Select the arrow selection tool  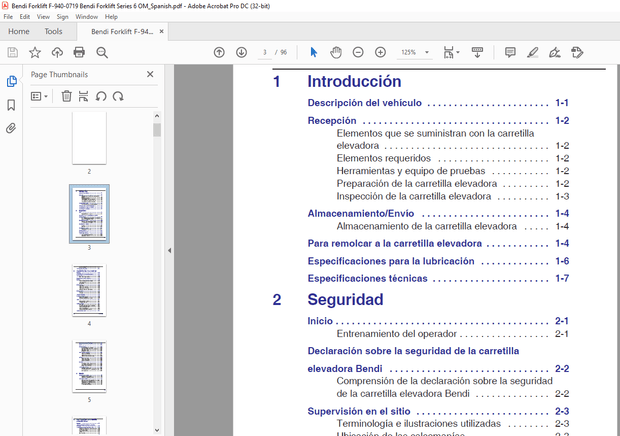pos(314,52)
